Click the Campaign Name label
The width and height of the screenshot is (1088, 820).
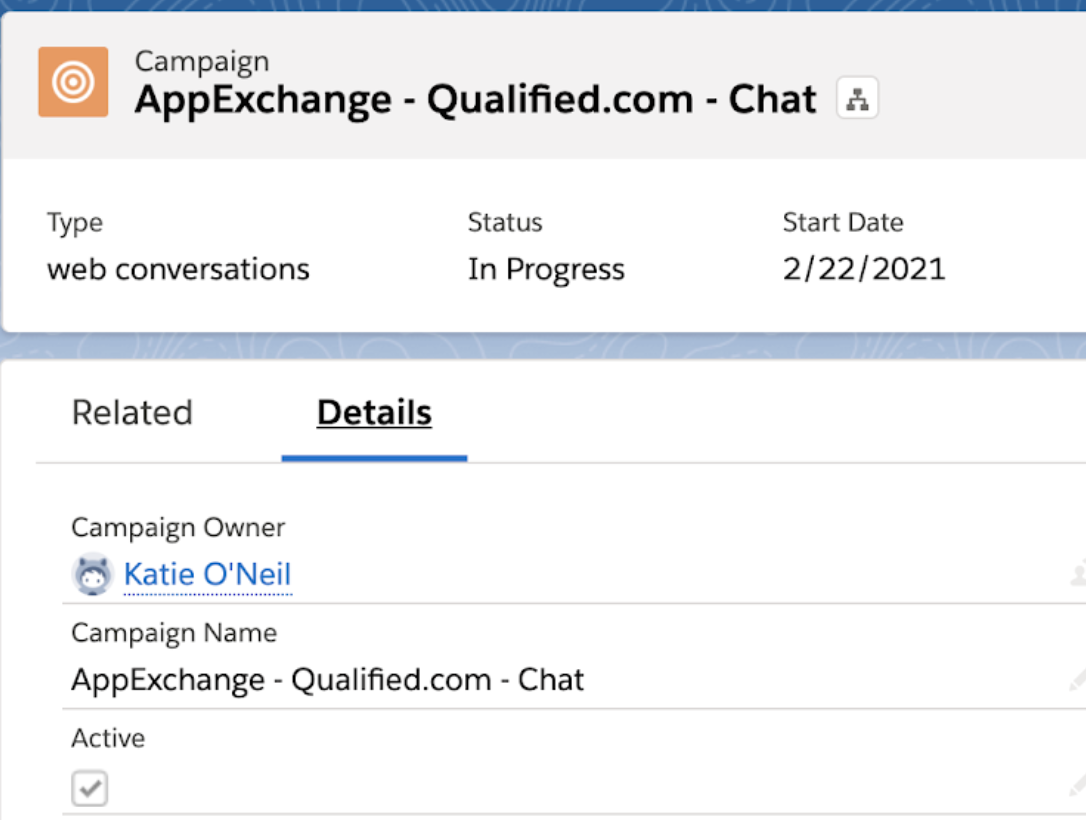click(174, 633)
